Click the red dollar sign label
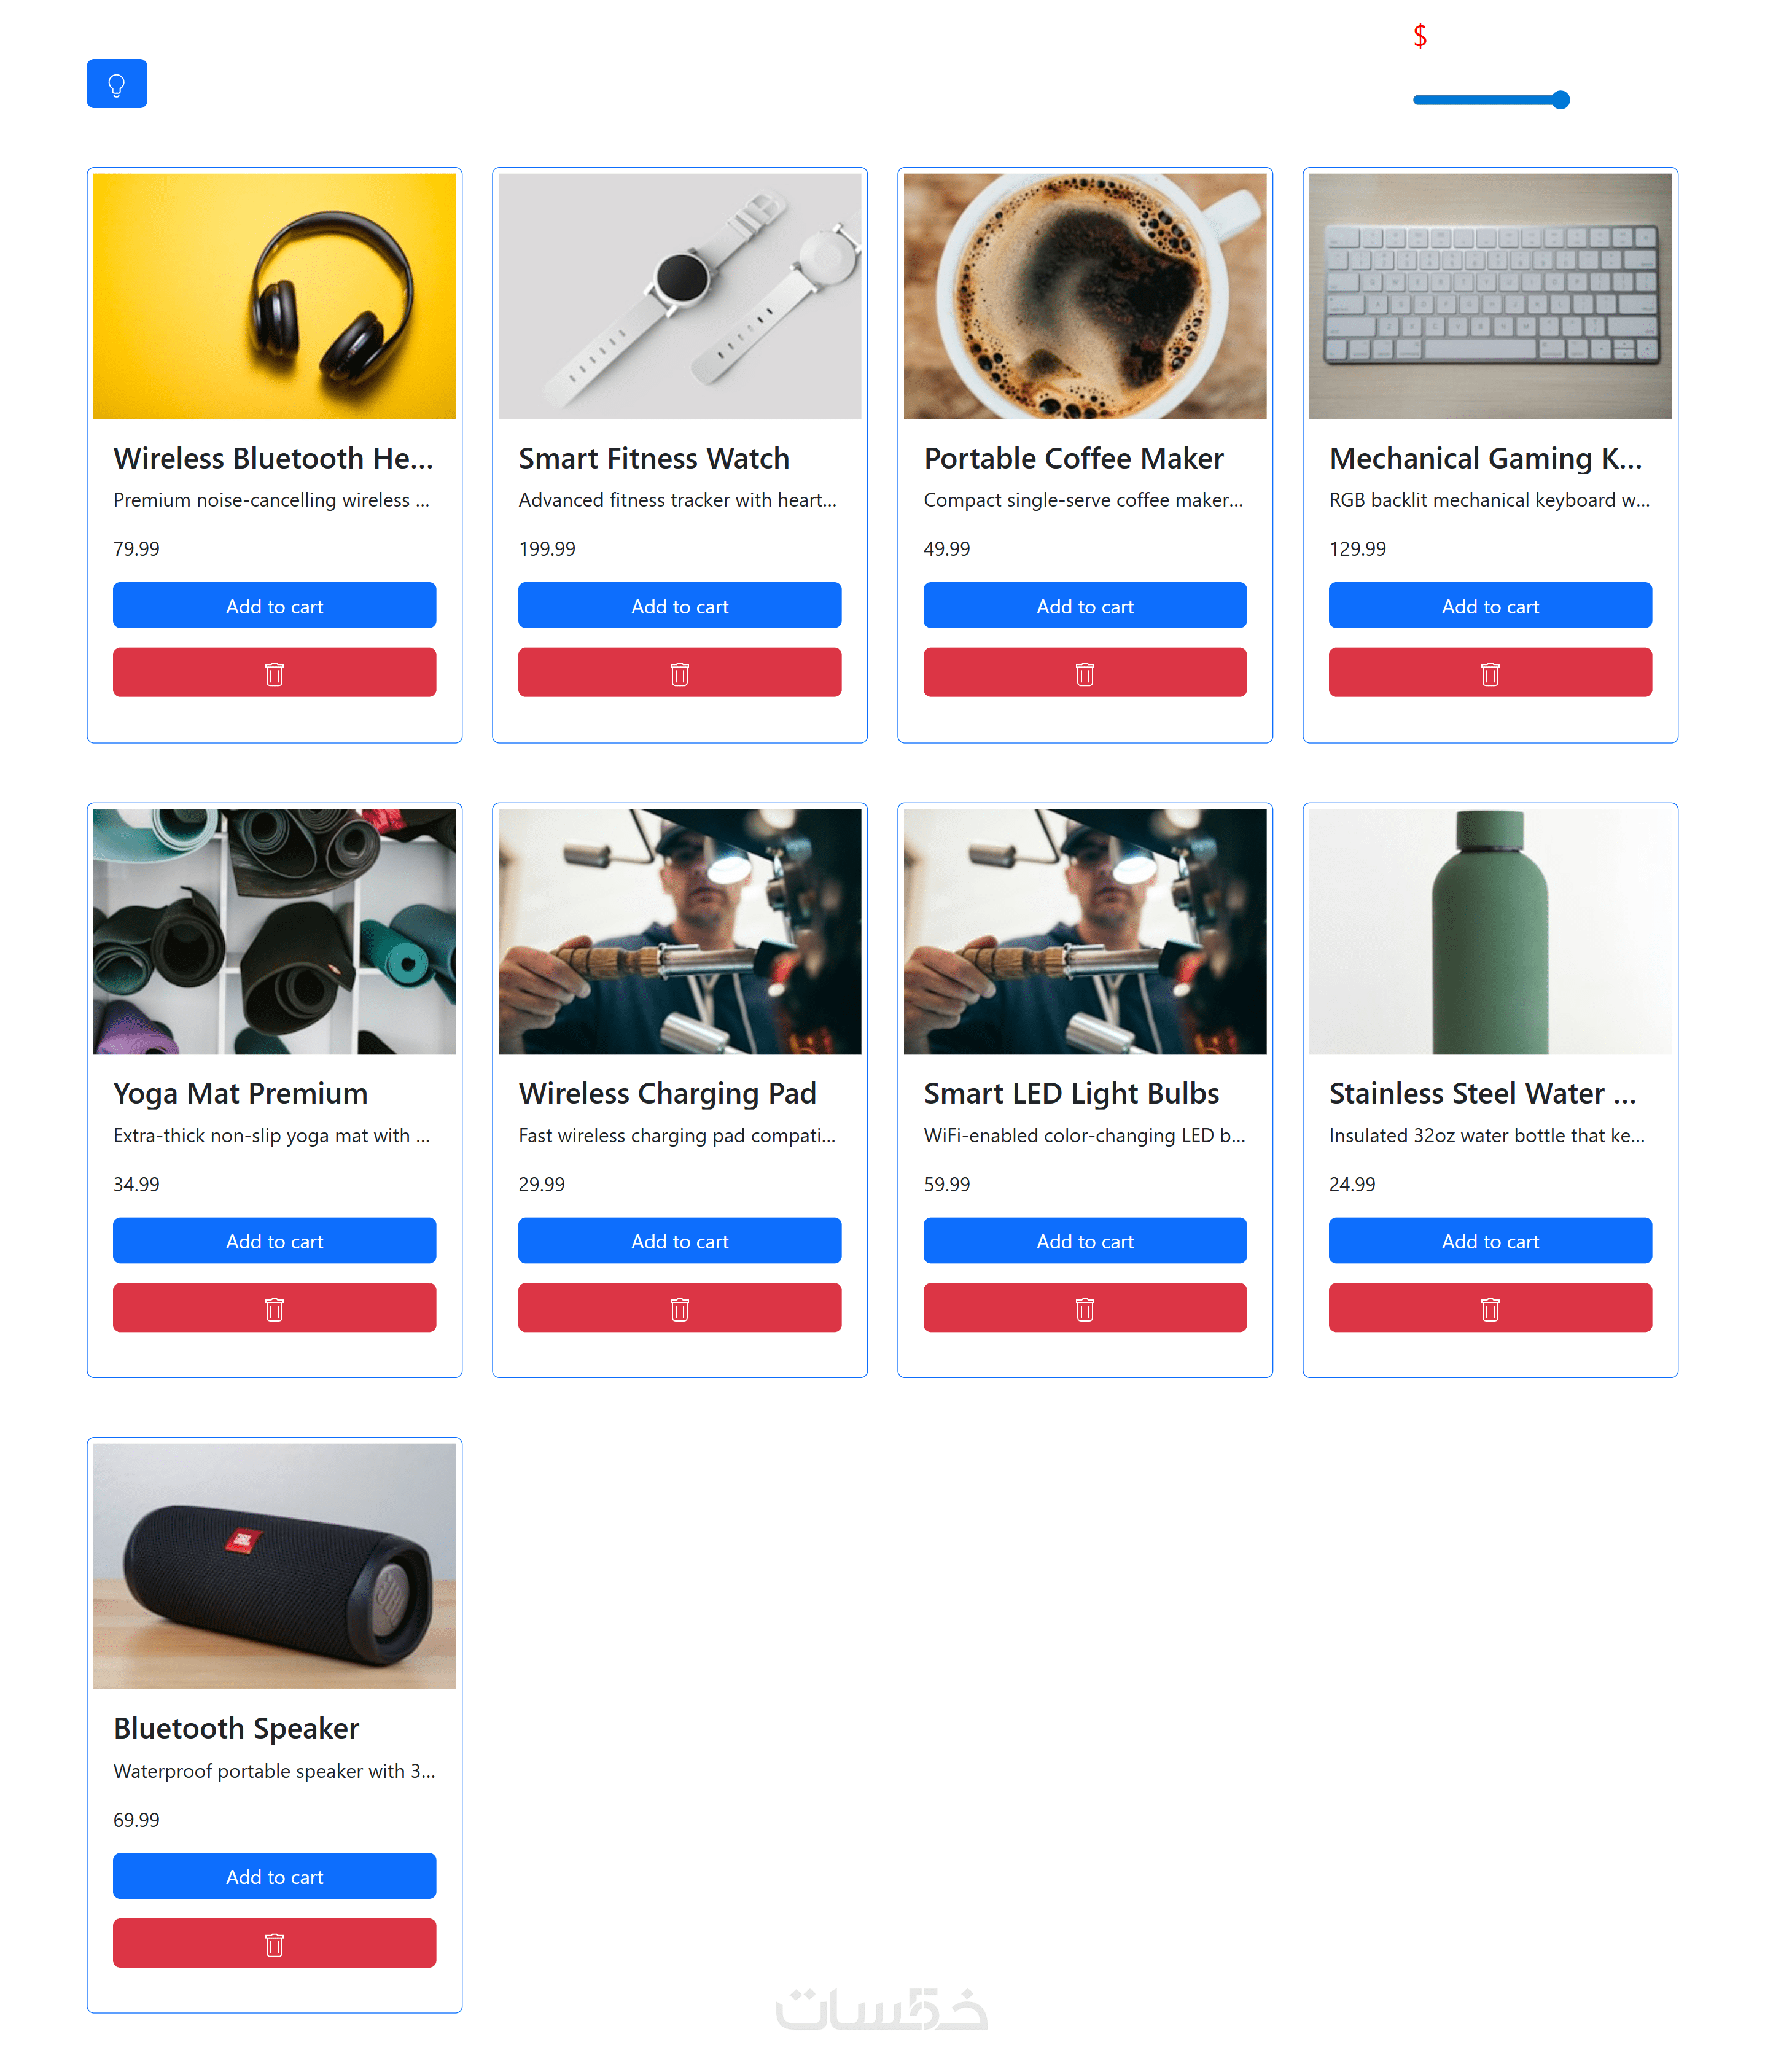 (x=1419, y=36)
